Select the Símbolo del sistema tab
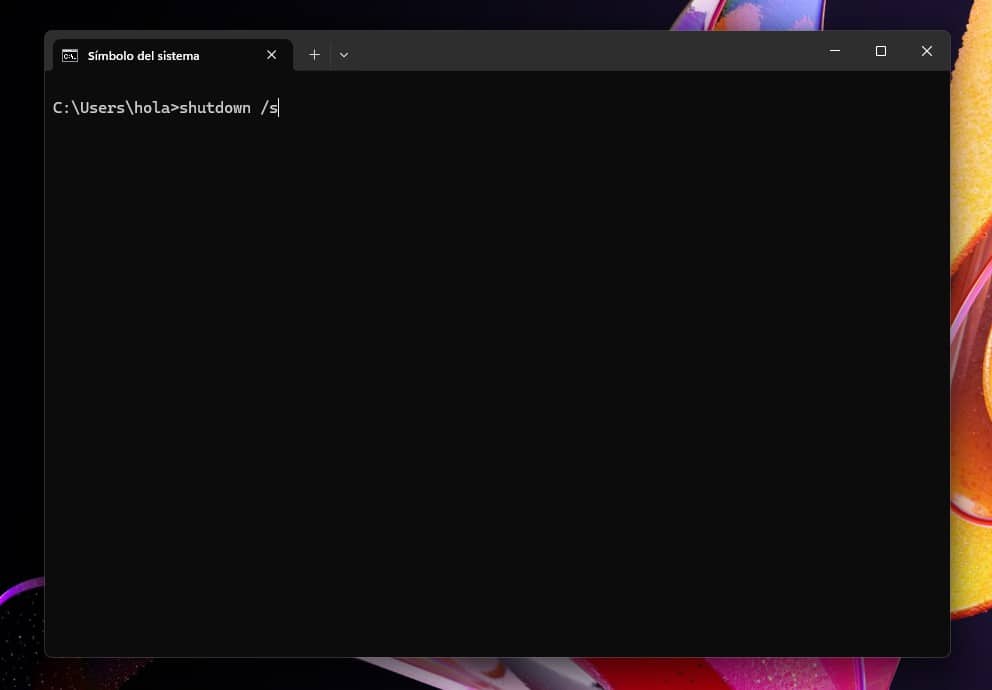 pos(172,56)
